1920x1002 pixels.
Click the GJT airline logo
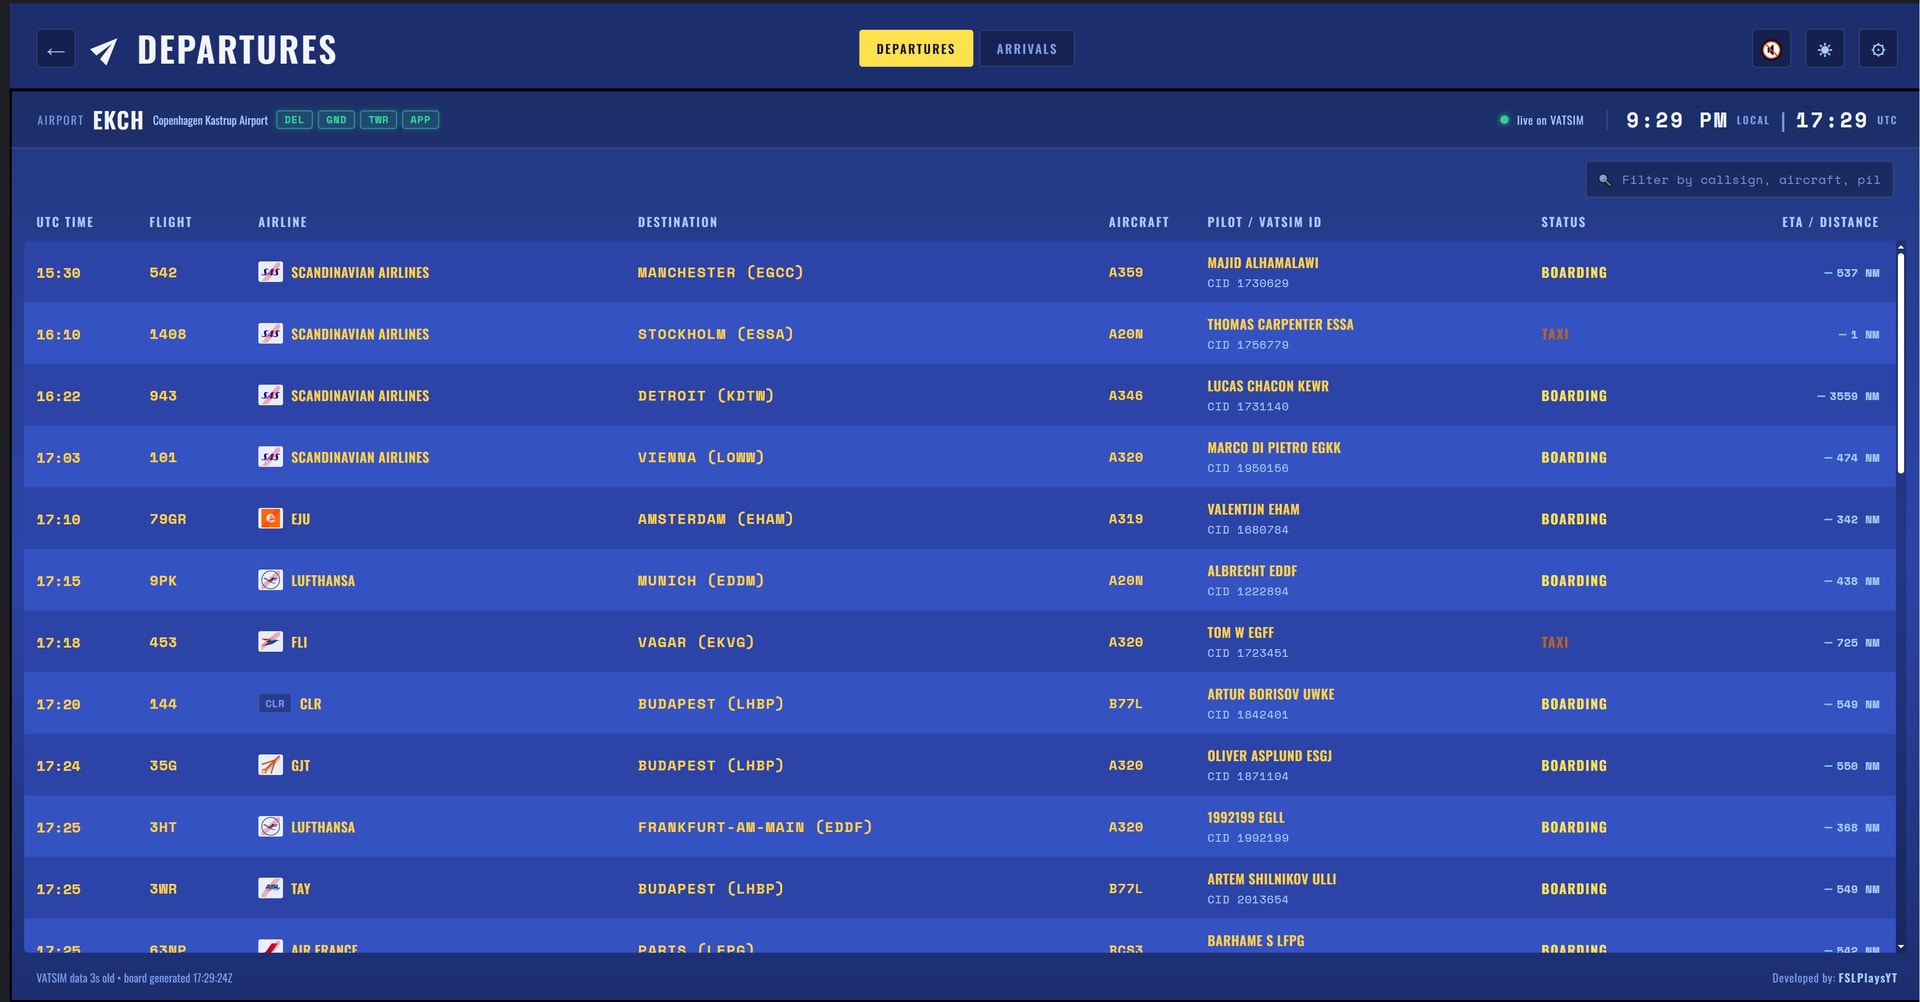point(270,766)
